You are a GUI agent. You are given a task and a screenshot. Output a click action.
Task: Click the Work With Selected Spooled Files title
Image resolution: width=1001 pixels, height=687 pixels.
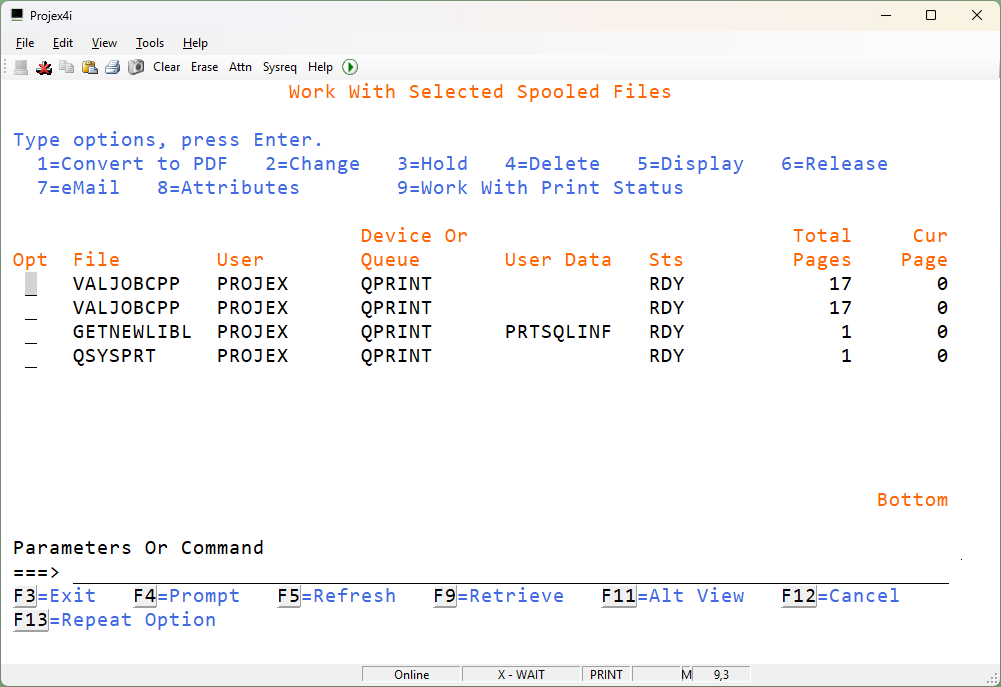click(480, 92)
